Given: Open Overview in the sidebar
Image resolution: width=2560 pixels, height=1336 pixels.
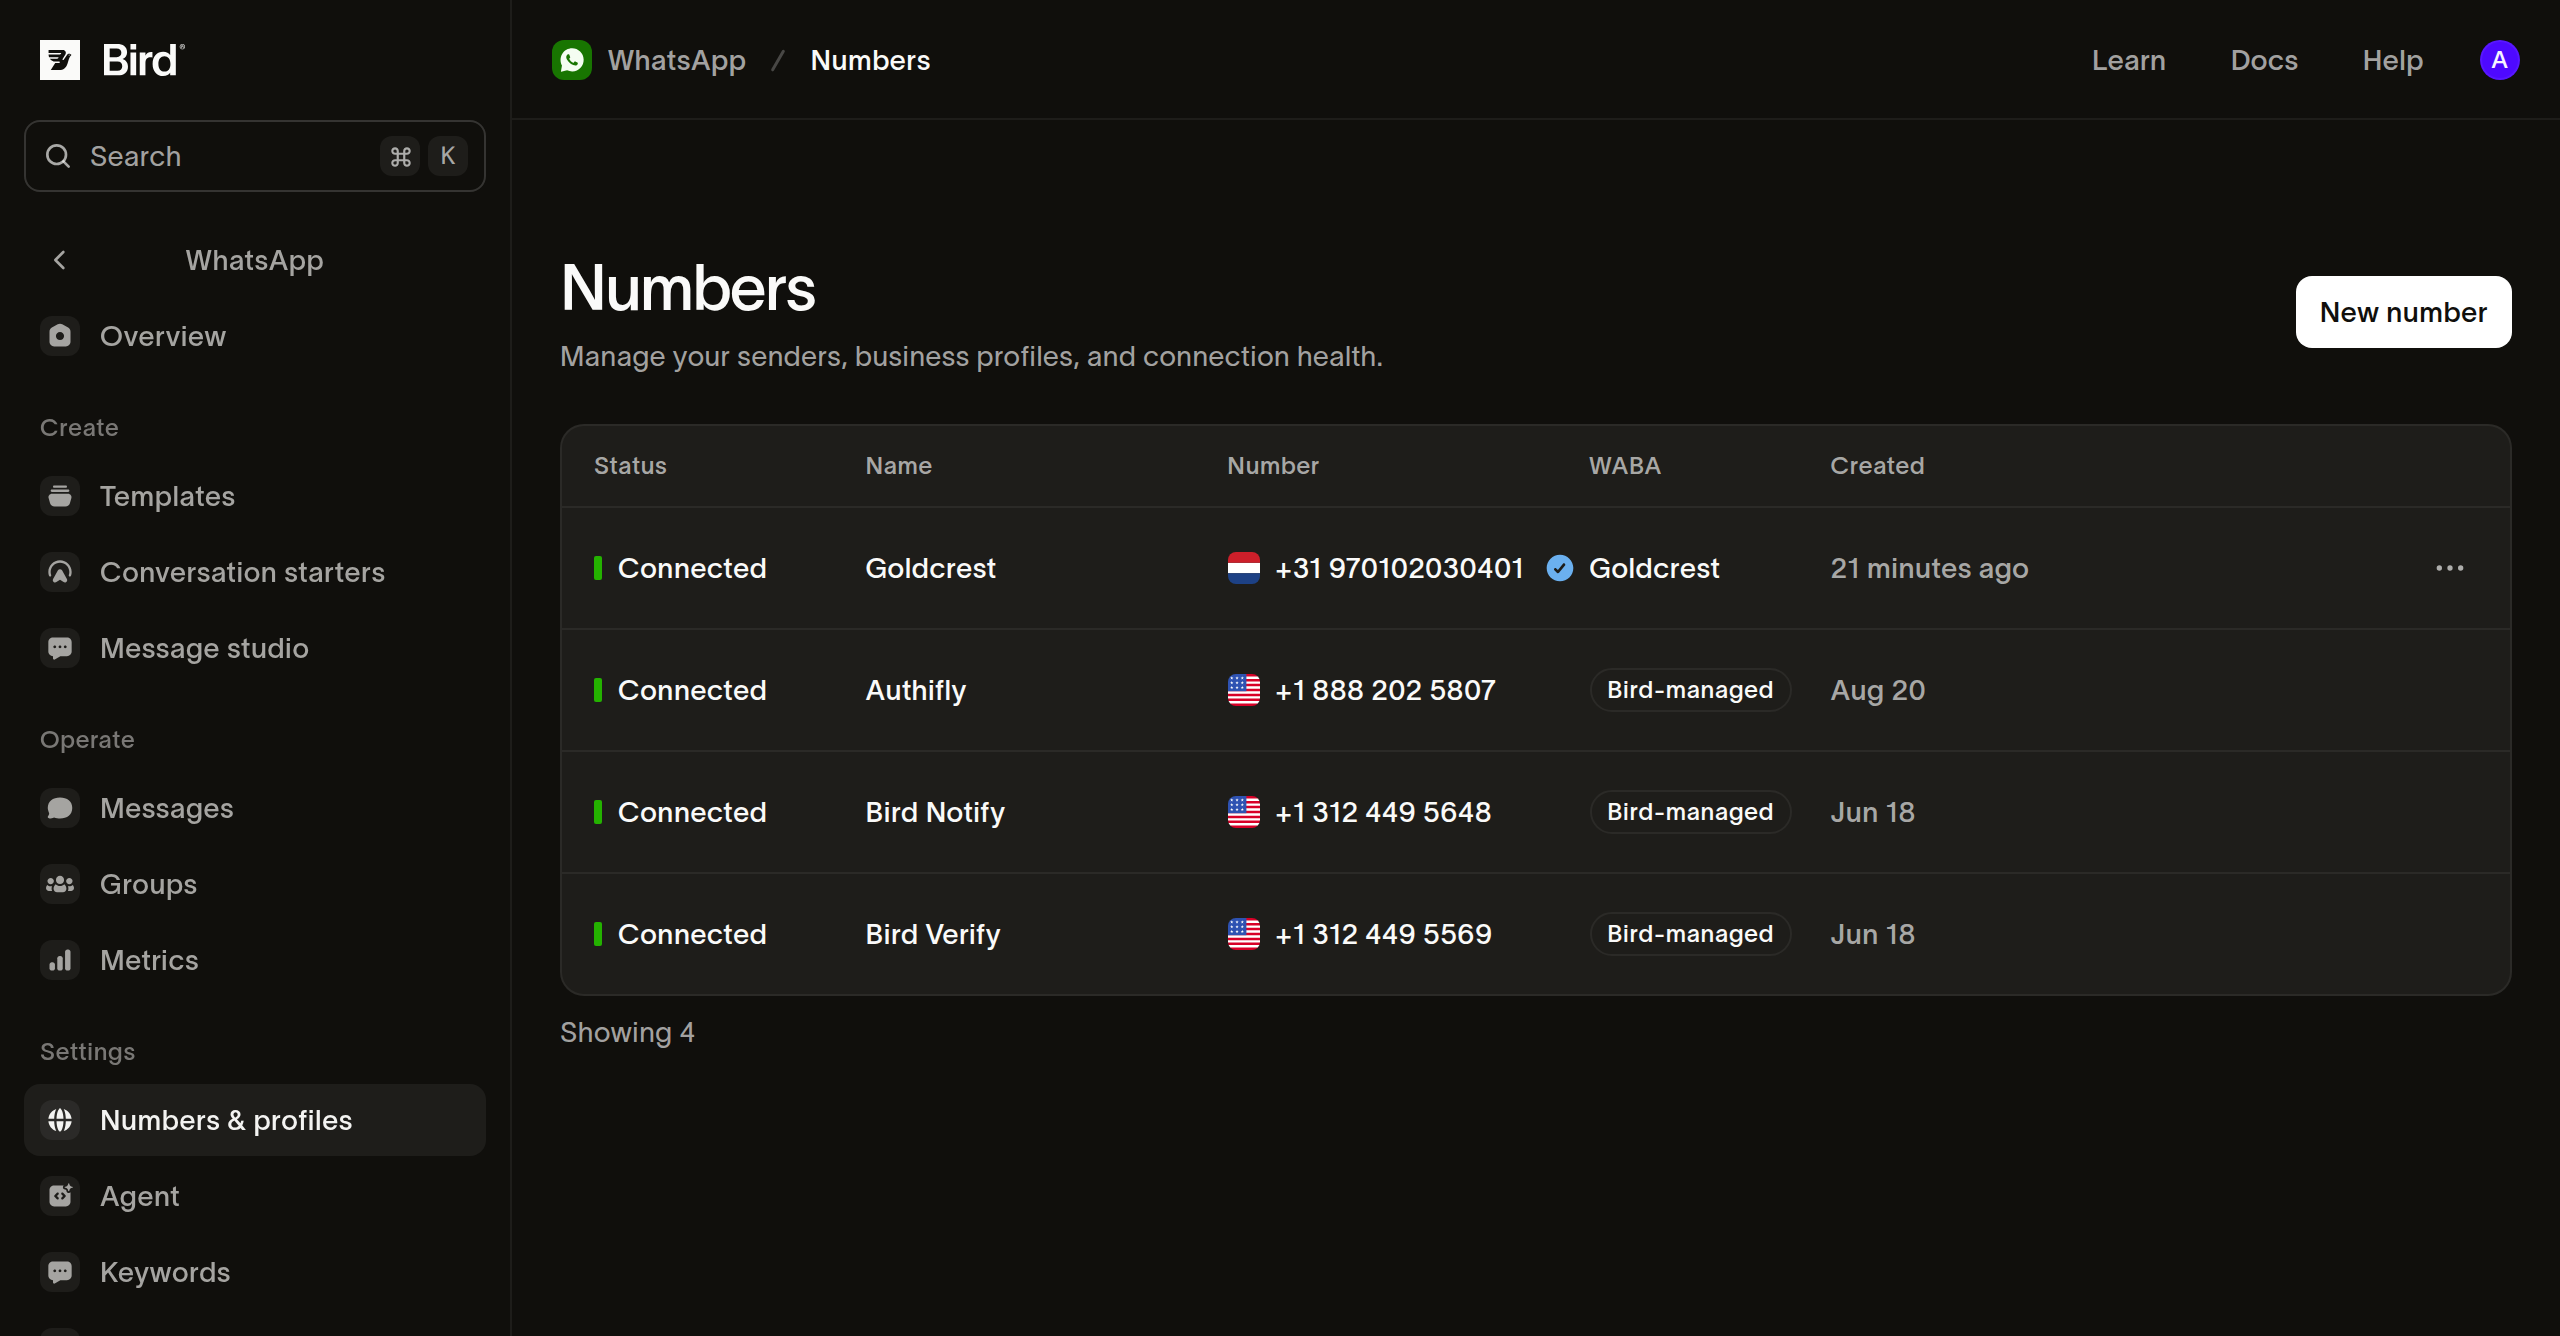Looking at the screenshot, I should pyautogui.click(x=255, y=336).
